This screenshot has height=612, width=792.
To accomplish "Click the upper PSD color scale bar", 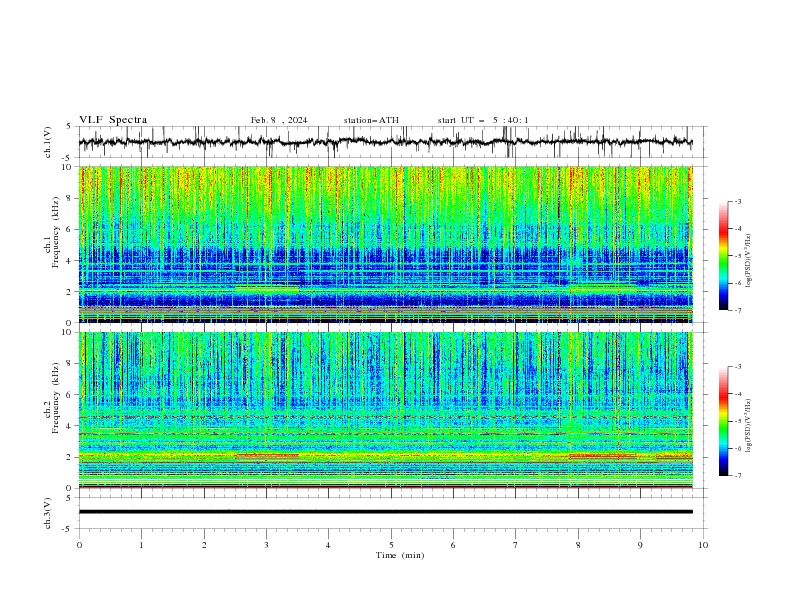I will 723,256.
